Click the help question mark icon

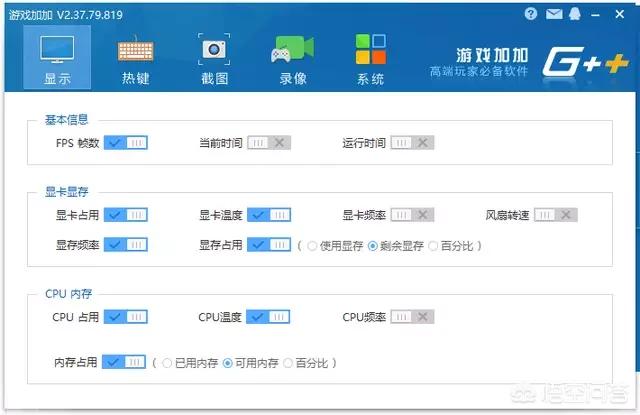(x=531, y=14)
